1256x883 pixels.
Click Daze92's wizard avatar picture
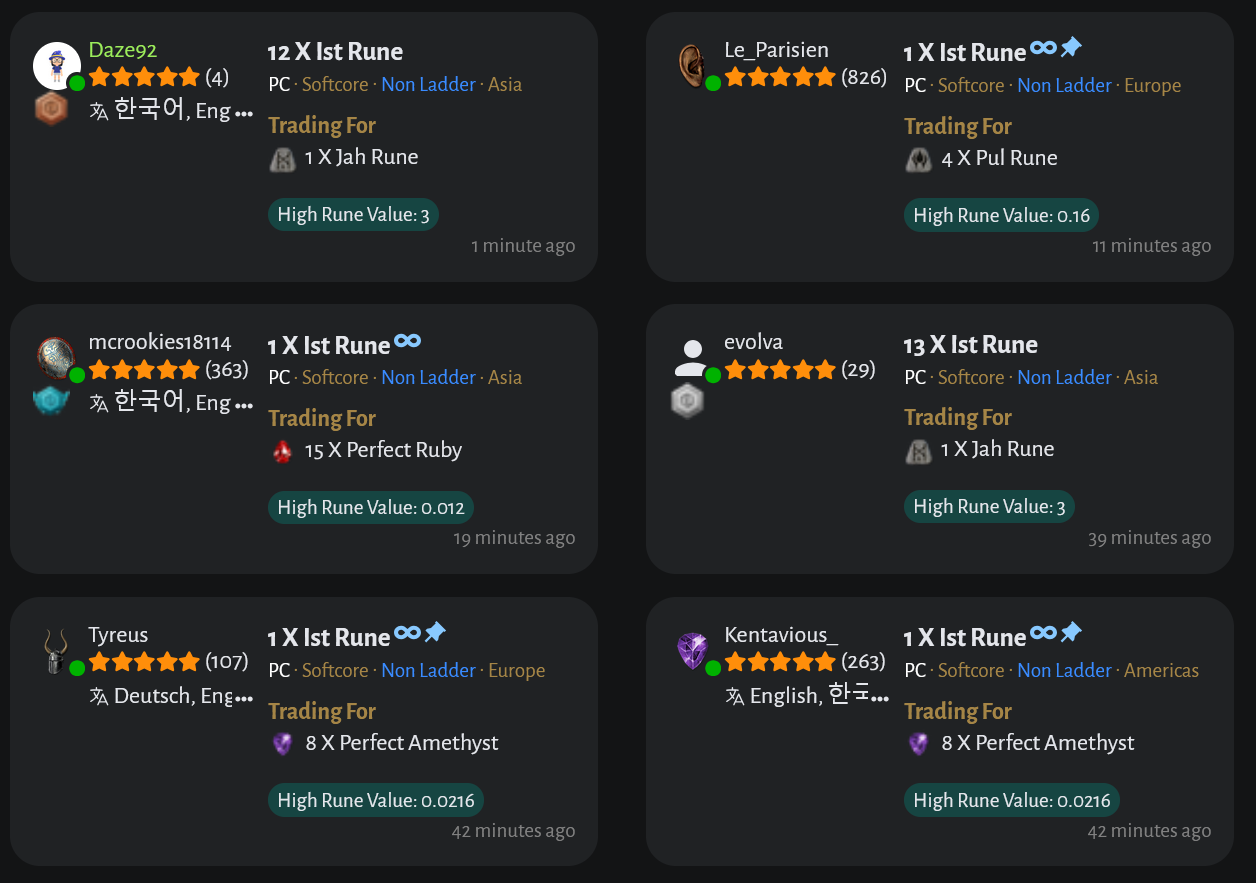click(x=56, y=66)
